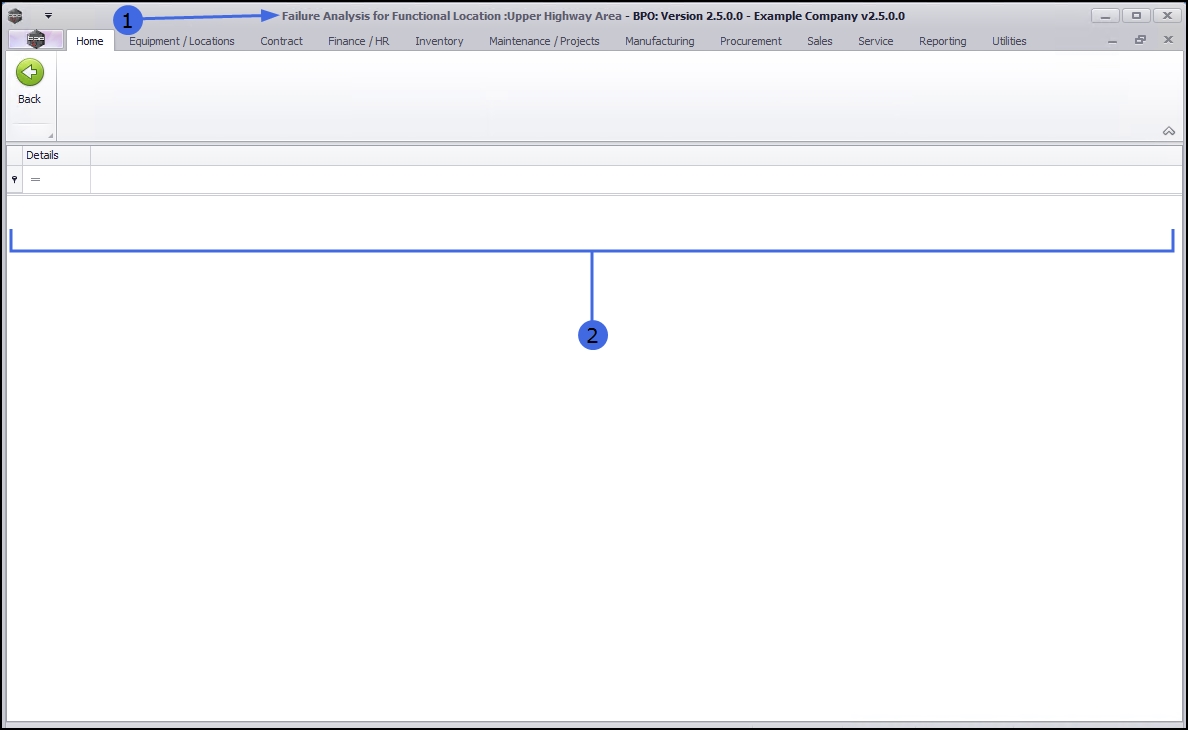1188x730 pixels.
Task: Click the Failure Analysis window title text
Action: pyautogui.click(x=452, y=16)
